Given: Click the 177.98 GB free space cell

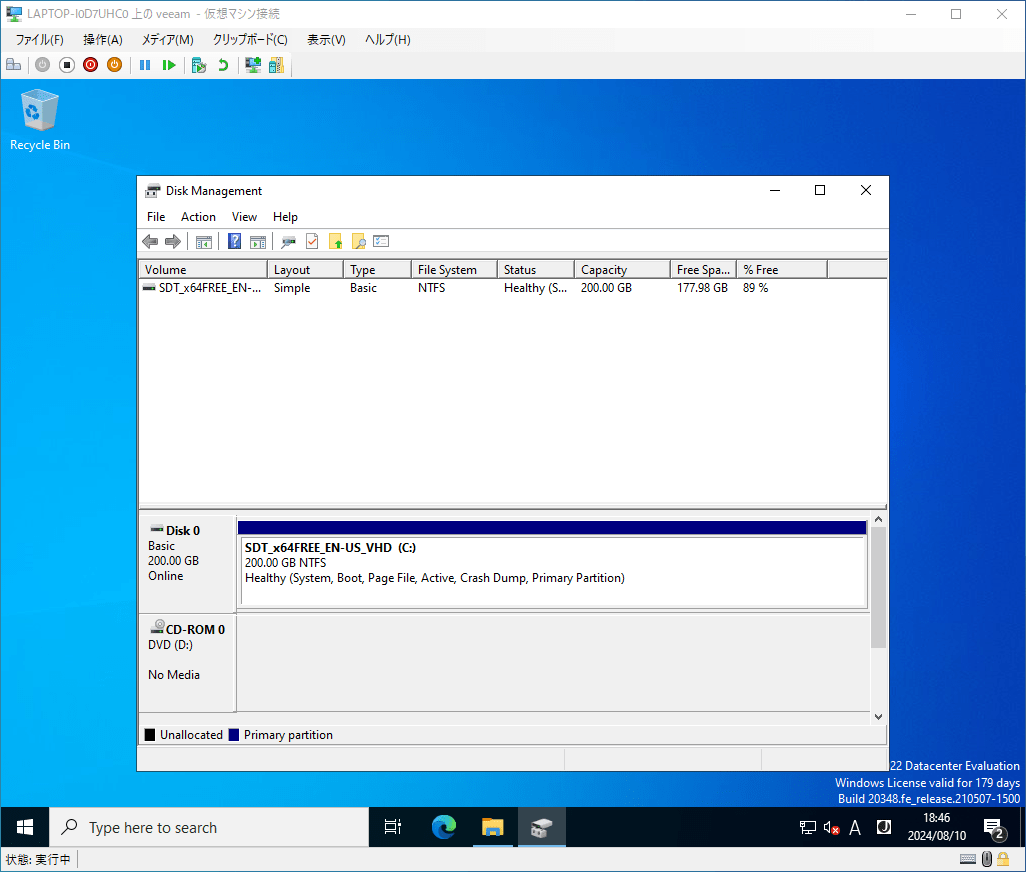Looking at the screenshot, I should point(702,288).
